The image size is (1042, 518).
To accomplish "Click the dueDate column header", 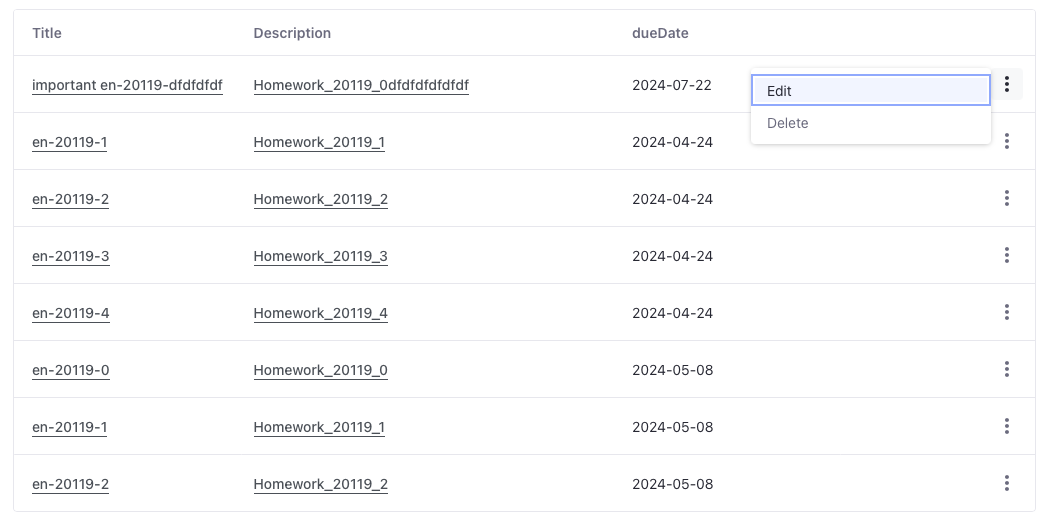I will pyautogui.click(x=660, y=33).
